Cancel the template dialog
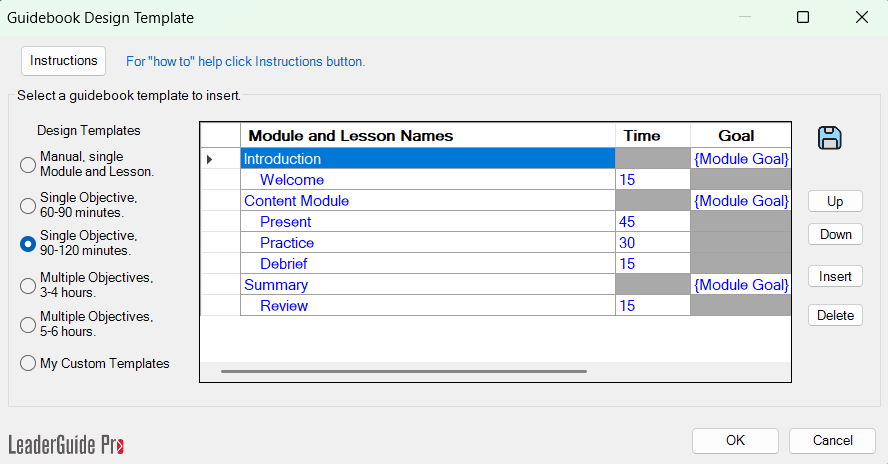Screen dimensions: 888x464 [832, 440]
